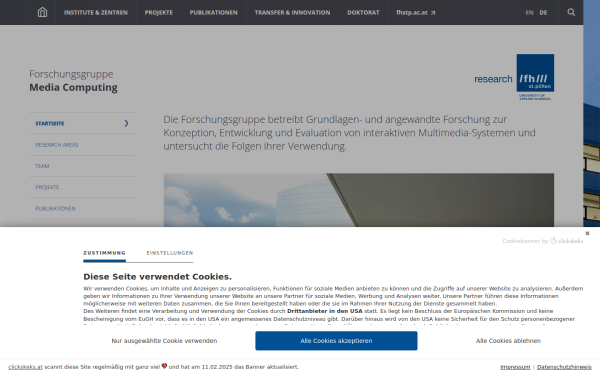
Task: Click Nur ausgewählte Cookie verwenden
Action: coord(164,341)
